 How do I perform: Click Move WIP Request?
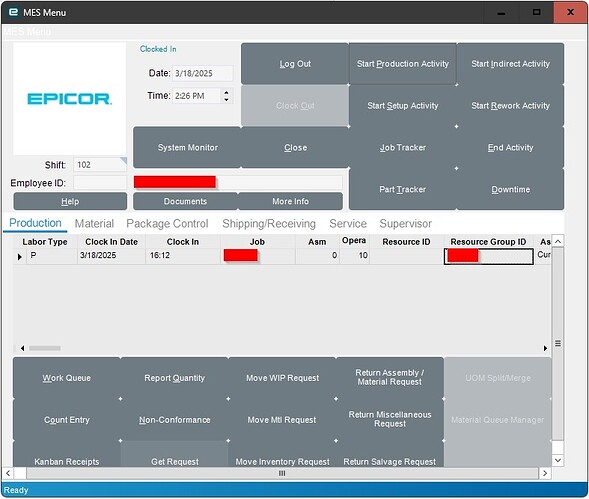[x=282, y=378]
